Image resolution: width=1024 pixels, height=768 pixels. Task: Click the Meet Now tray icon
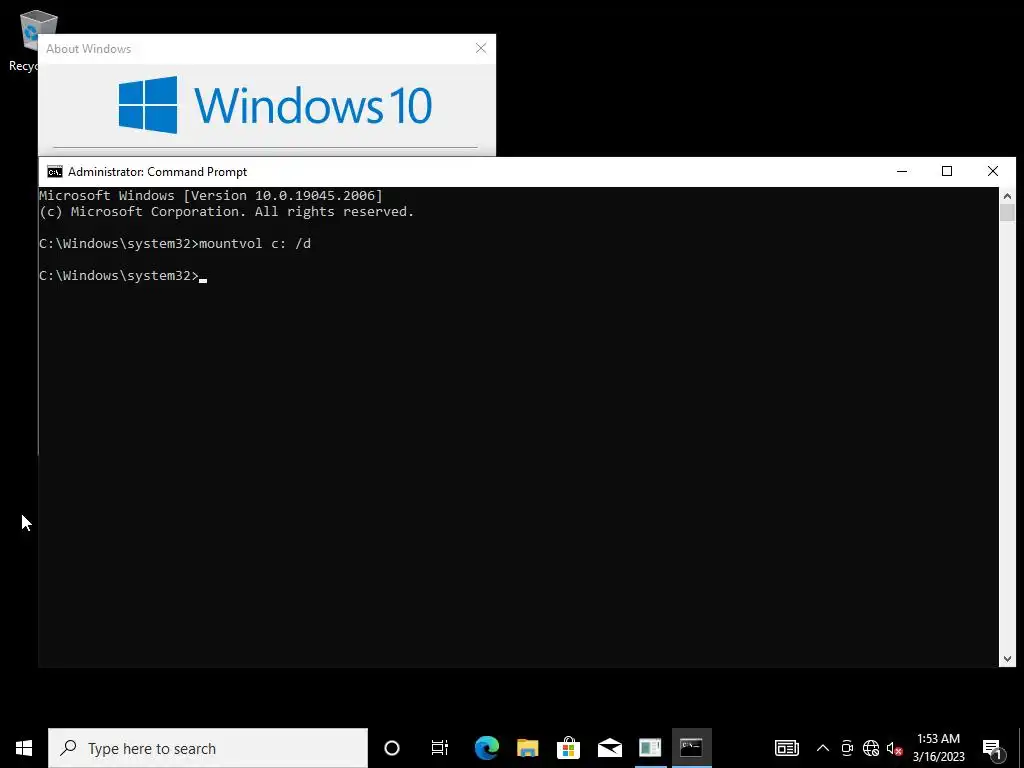[847, 748]
